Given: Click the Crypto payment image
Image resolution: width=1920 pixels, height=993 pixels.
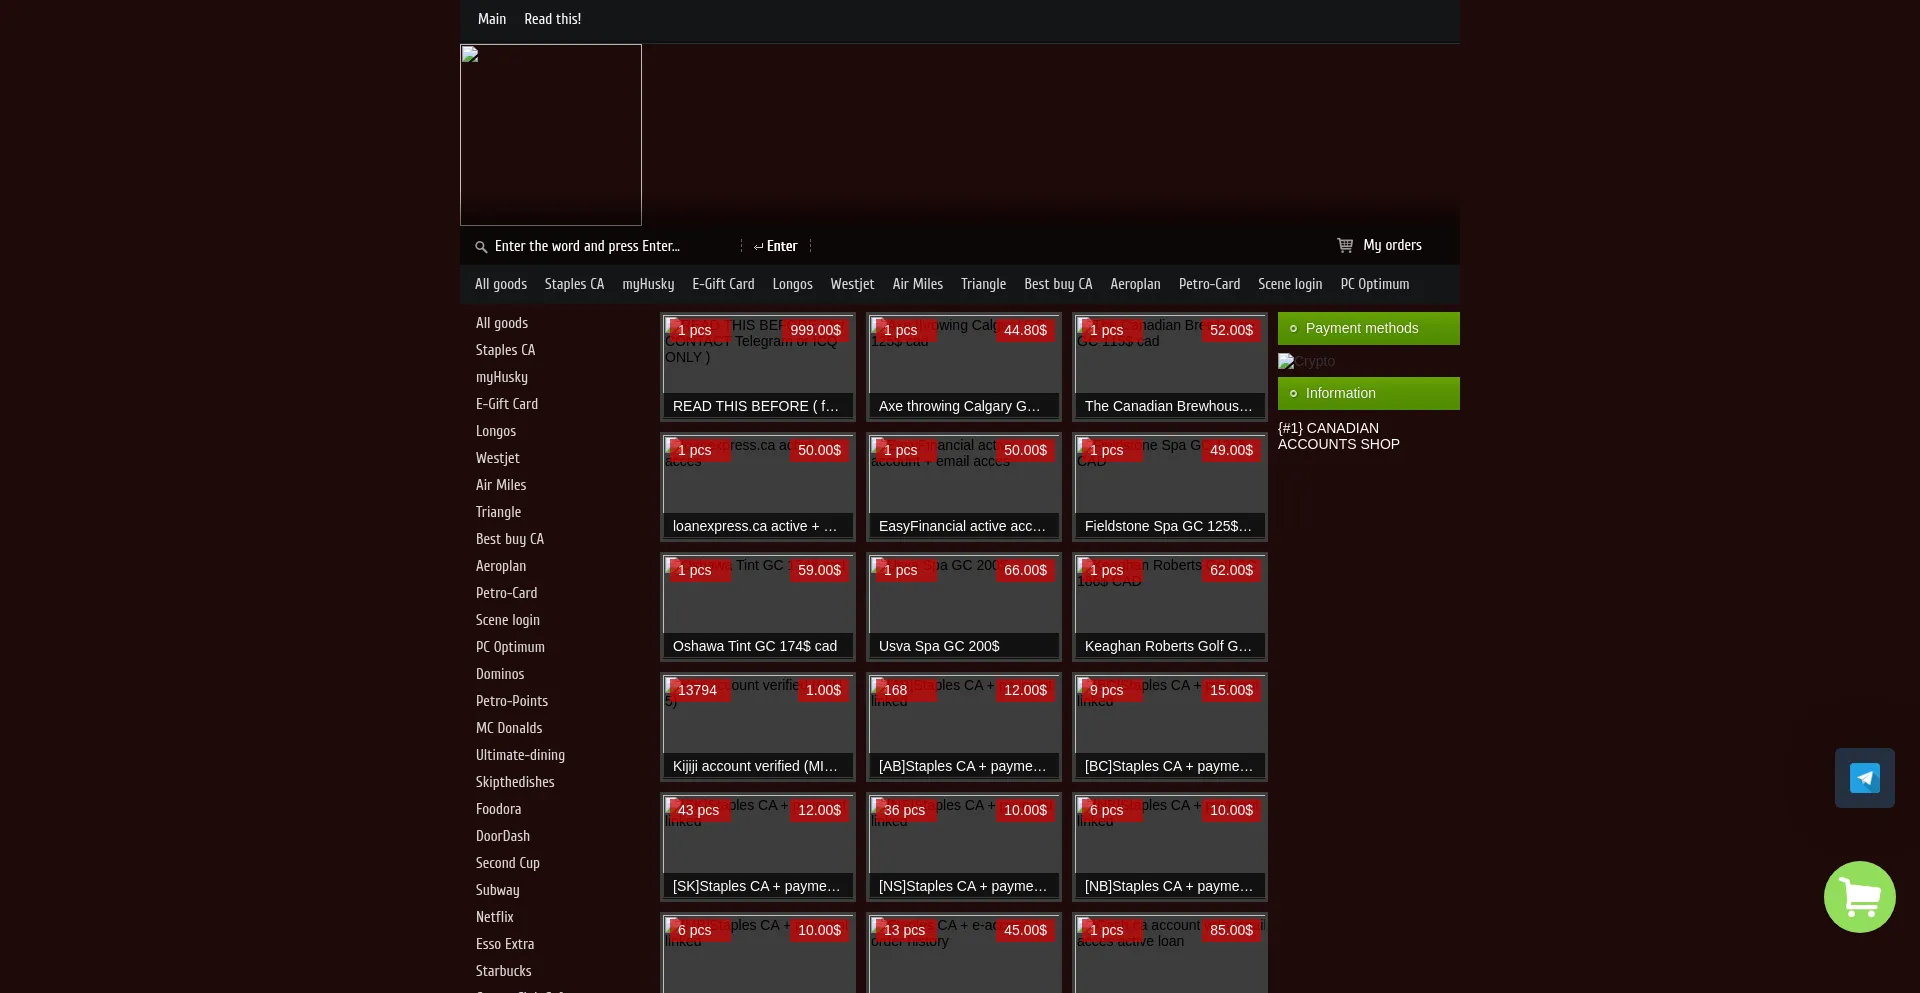Looking at the screenshot, I should pos(1306,361).
